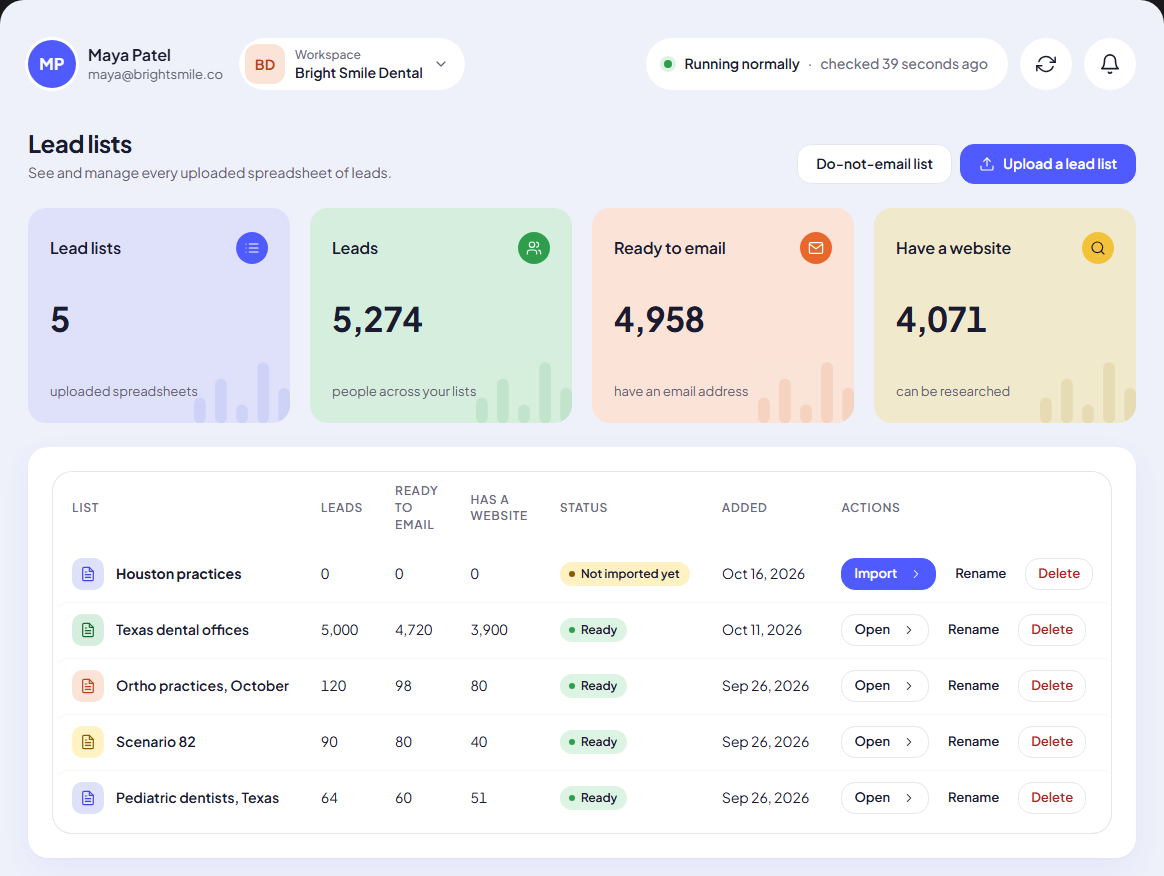Open the Do-not-email list

coord(874,164)
